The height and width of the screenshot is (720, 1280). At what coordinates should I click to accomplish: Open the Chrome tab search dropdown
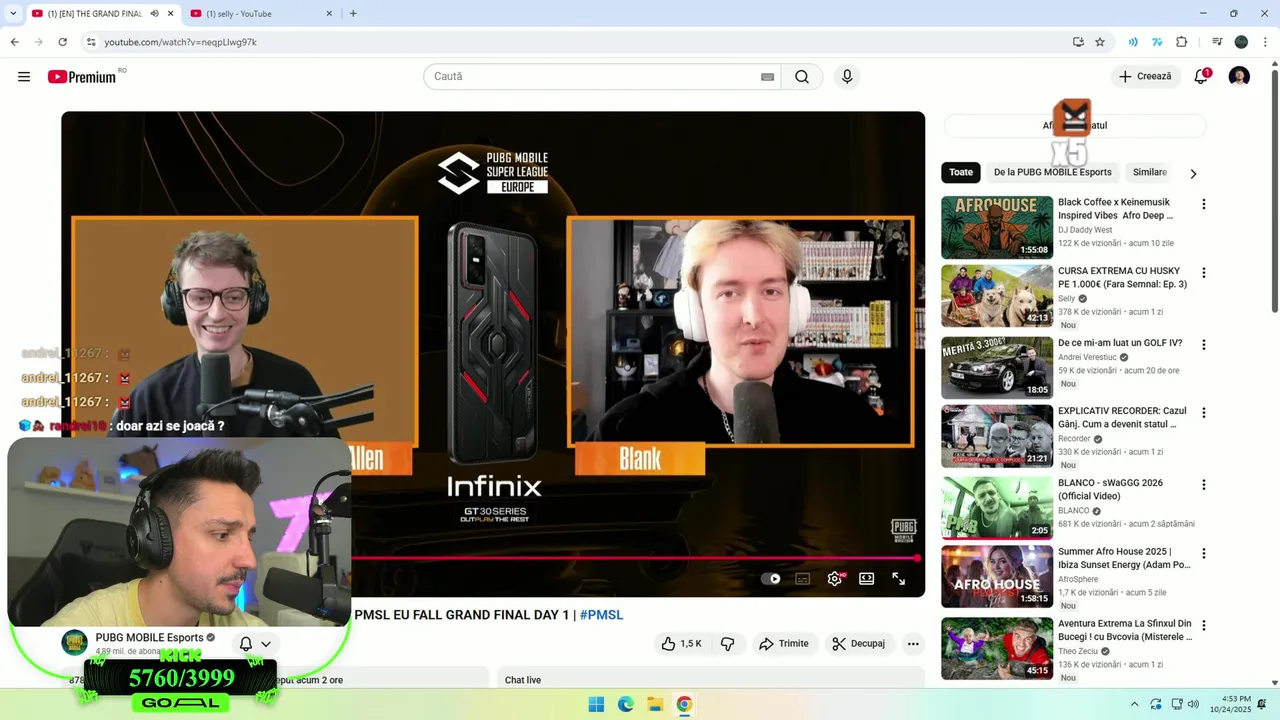(13, 14)
